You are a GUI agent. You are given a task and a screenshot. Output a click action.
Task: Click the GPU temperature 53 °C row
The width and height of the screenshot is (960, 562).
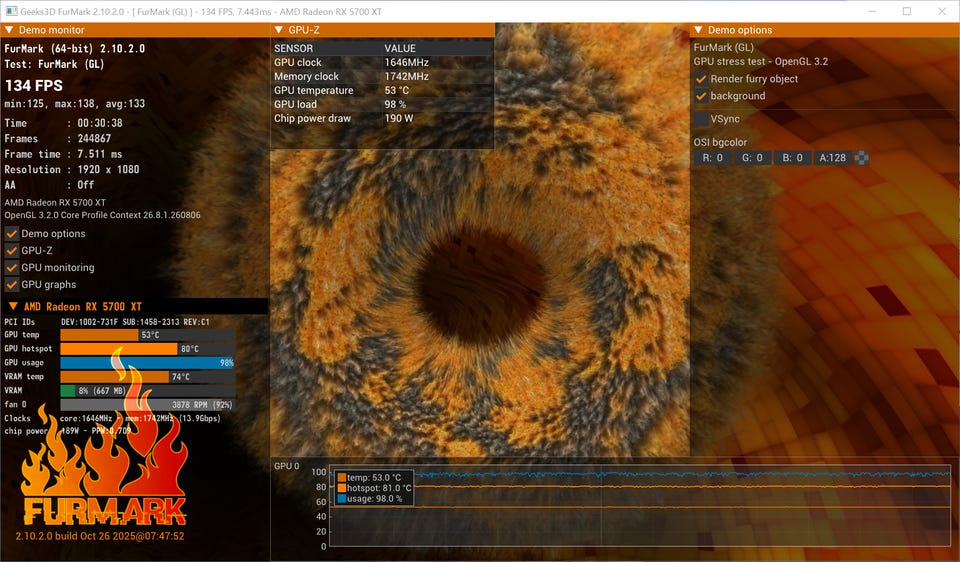tap(382, 91)
